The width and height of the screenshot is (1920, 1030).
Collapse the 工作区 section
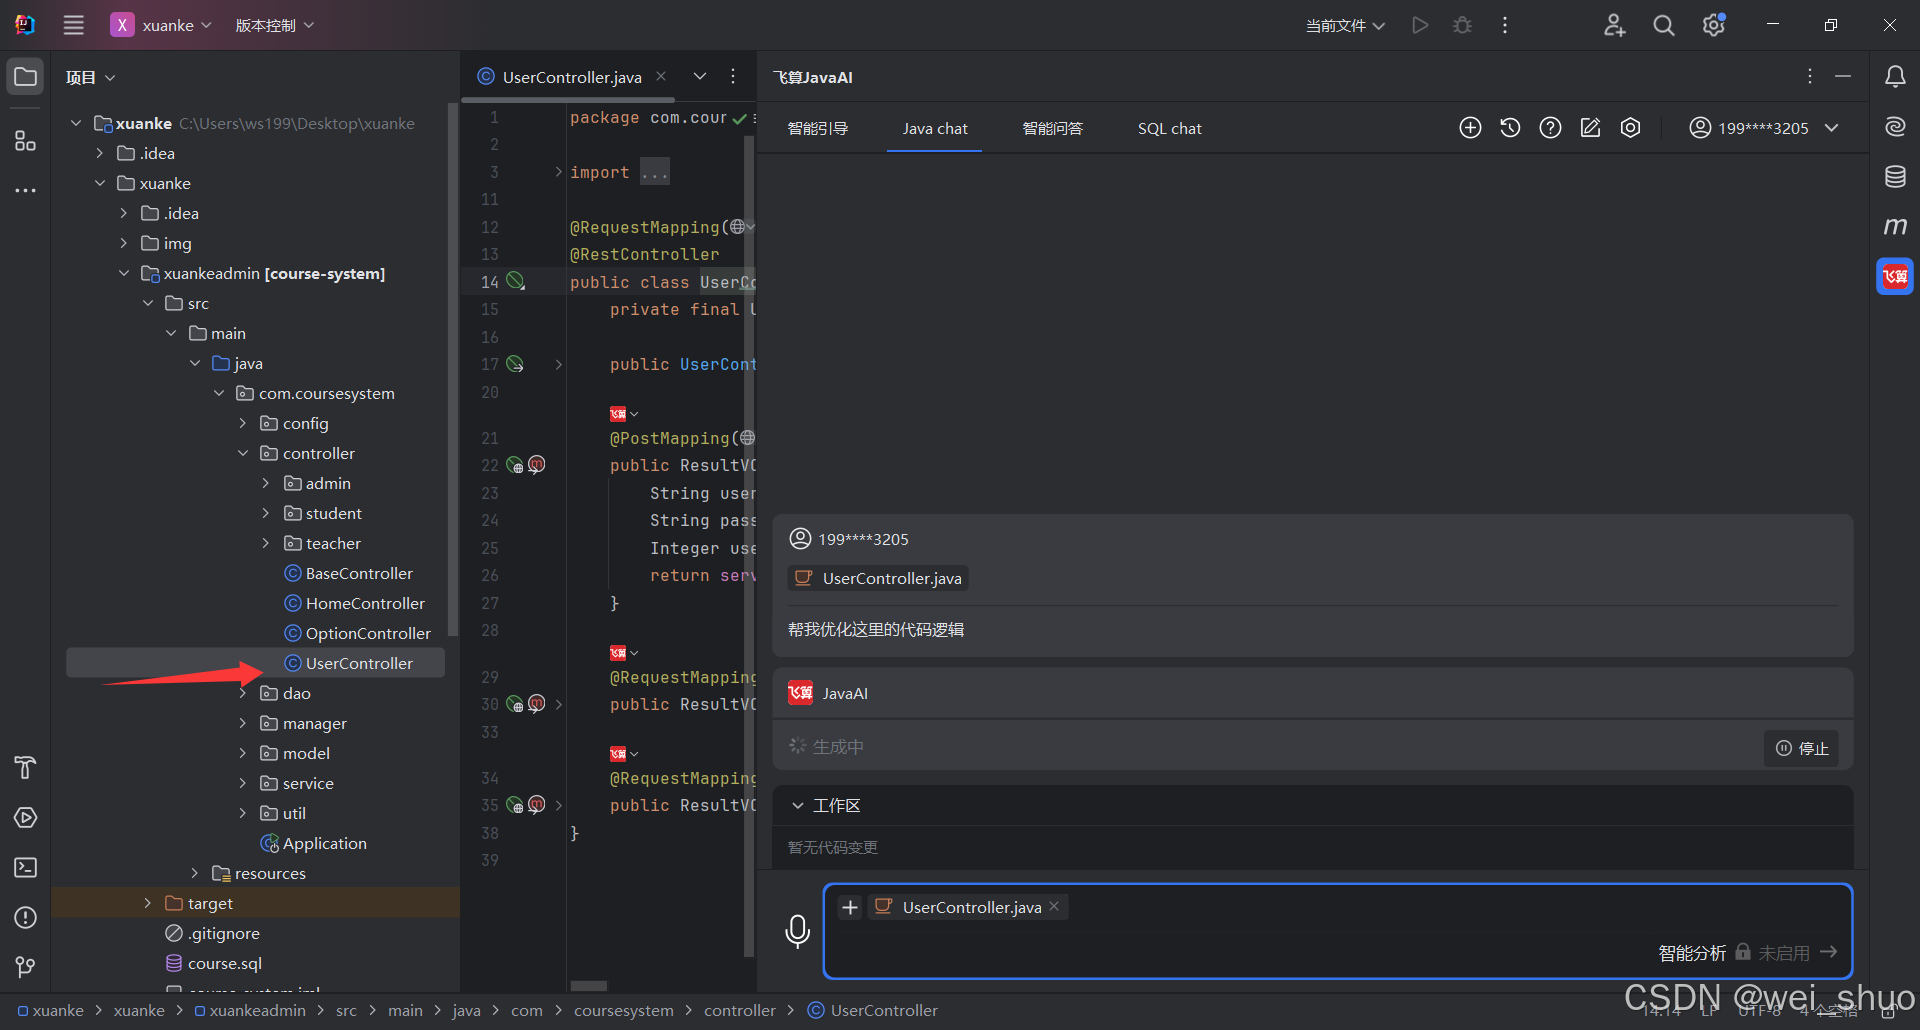pos(798,805)
